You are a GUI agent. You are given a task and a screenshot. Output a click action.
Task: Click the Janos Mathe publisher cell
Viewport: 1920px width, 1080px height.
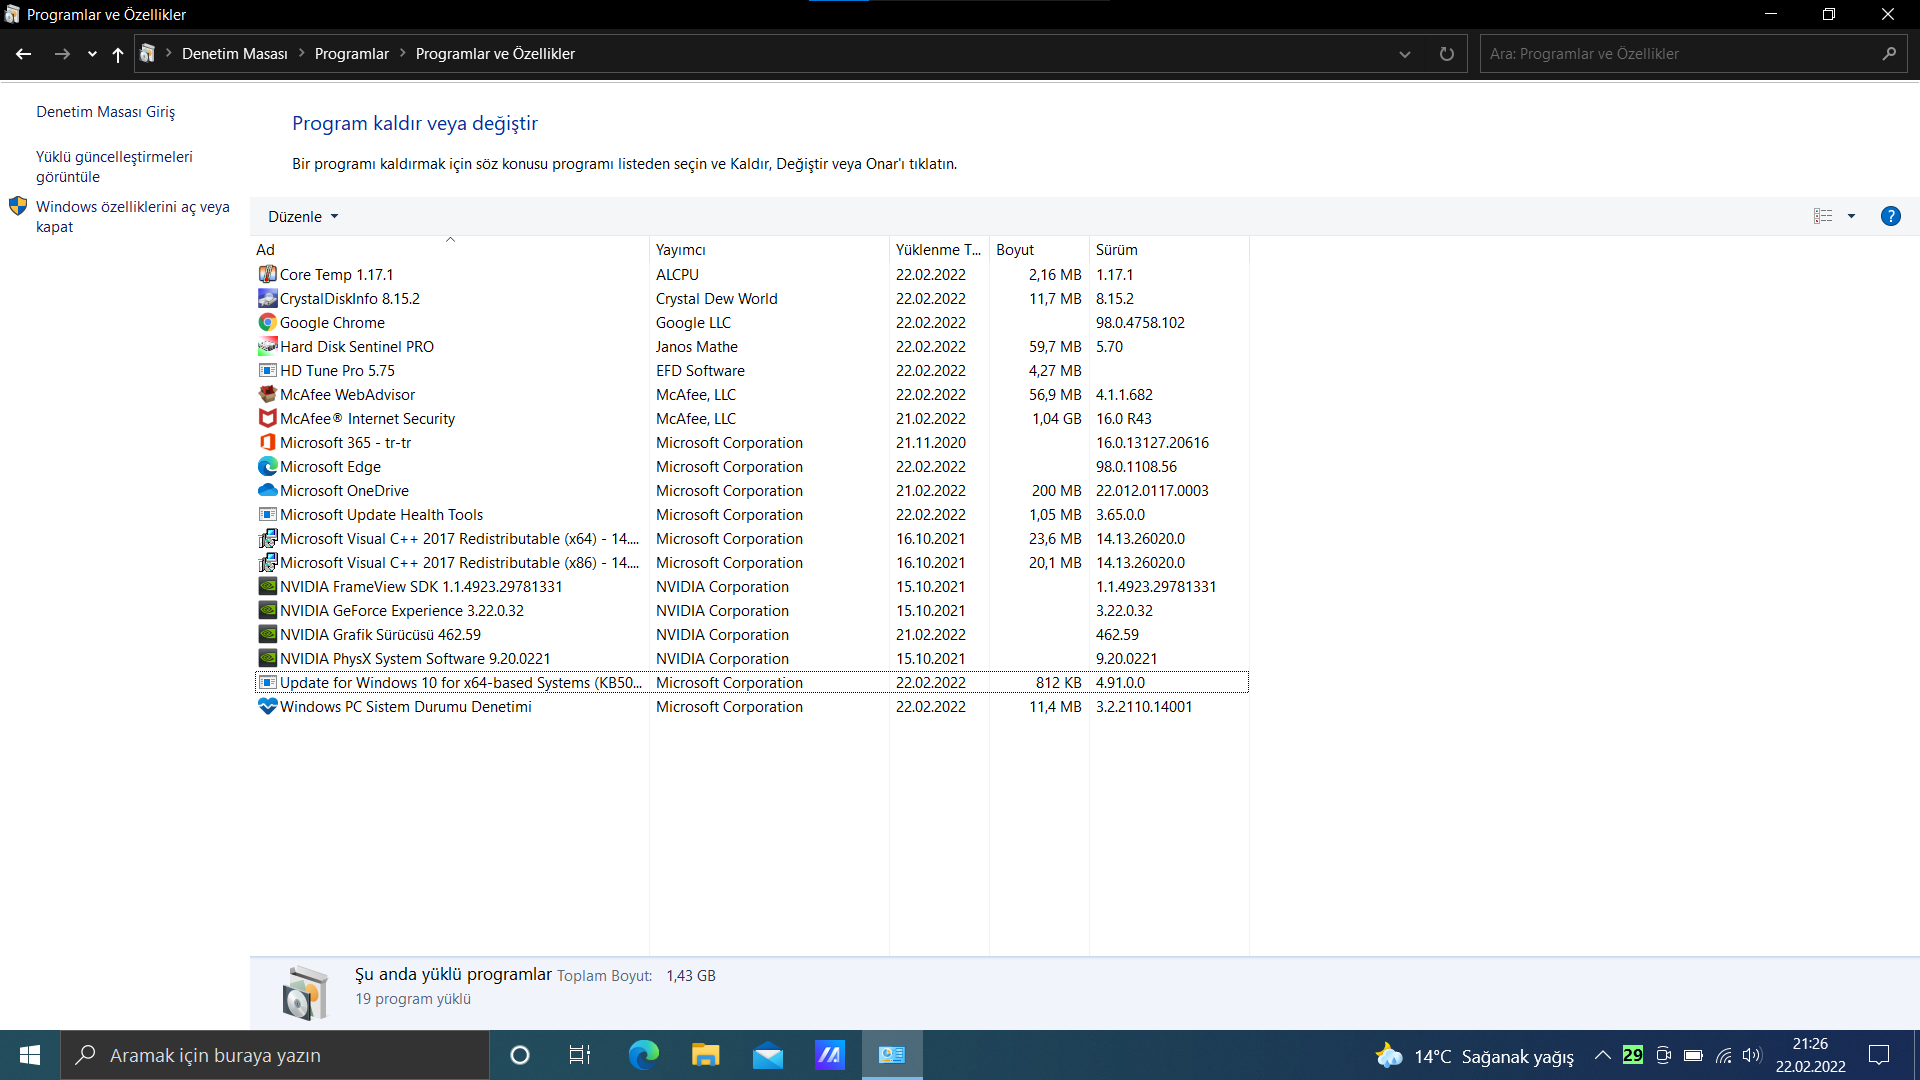click(697, 347)
